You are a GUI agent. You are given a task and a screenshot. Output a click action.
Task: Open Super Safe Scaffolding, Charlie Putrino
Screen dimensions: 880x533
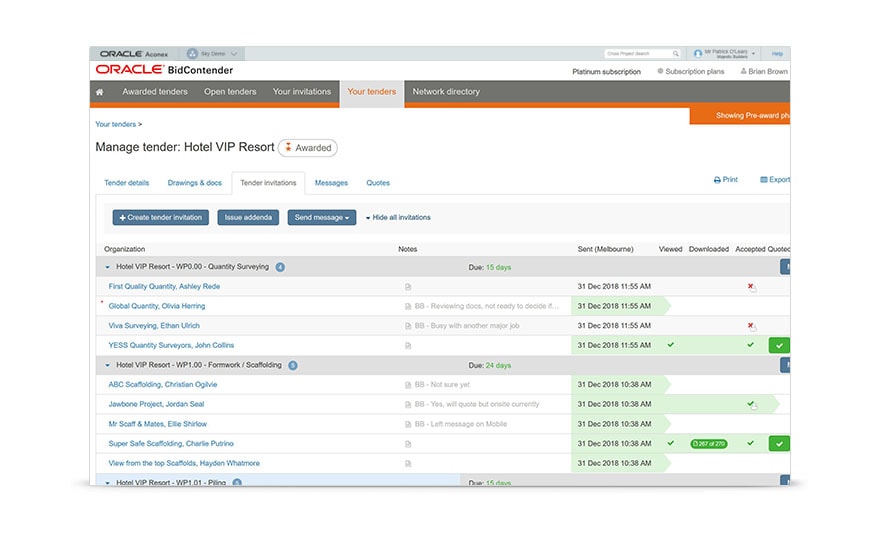pyautogui.click(x=171, y=444)
